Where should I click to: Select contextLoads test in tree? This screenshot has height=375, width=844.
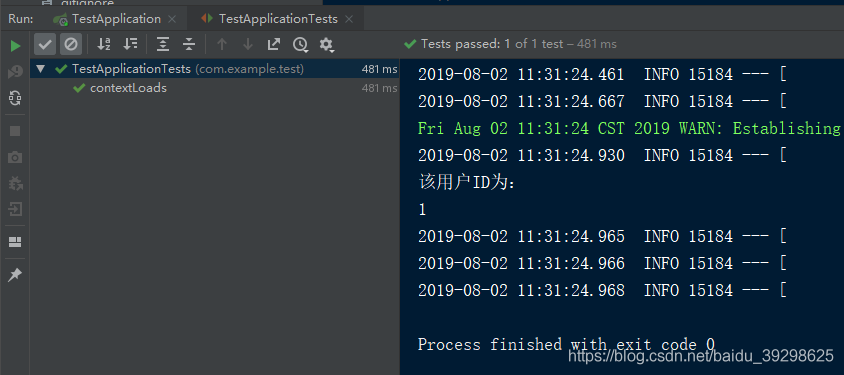[x=128, y=88]
